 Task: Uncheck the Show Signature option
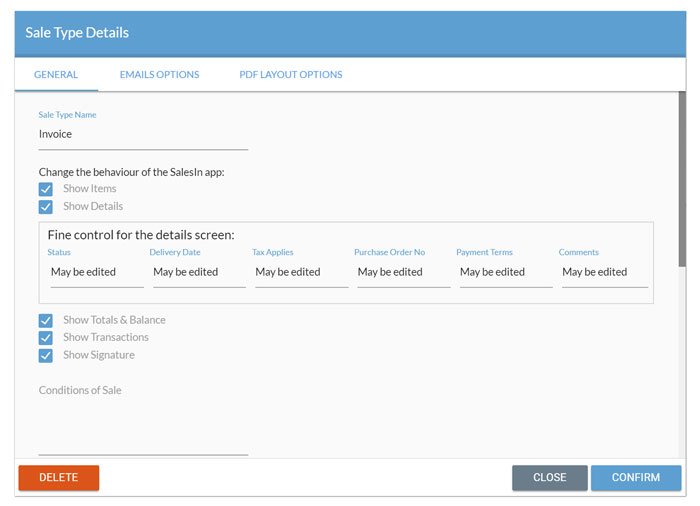click(46, 355)
